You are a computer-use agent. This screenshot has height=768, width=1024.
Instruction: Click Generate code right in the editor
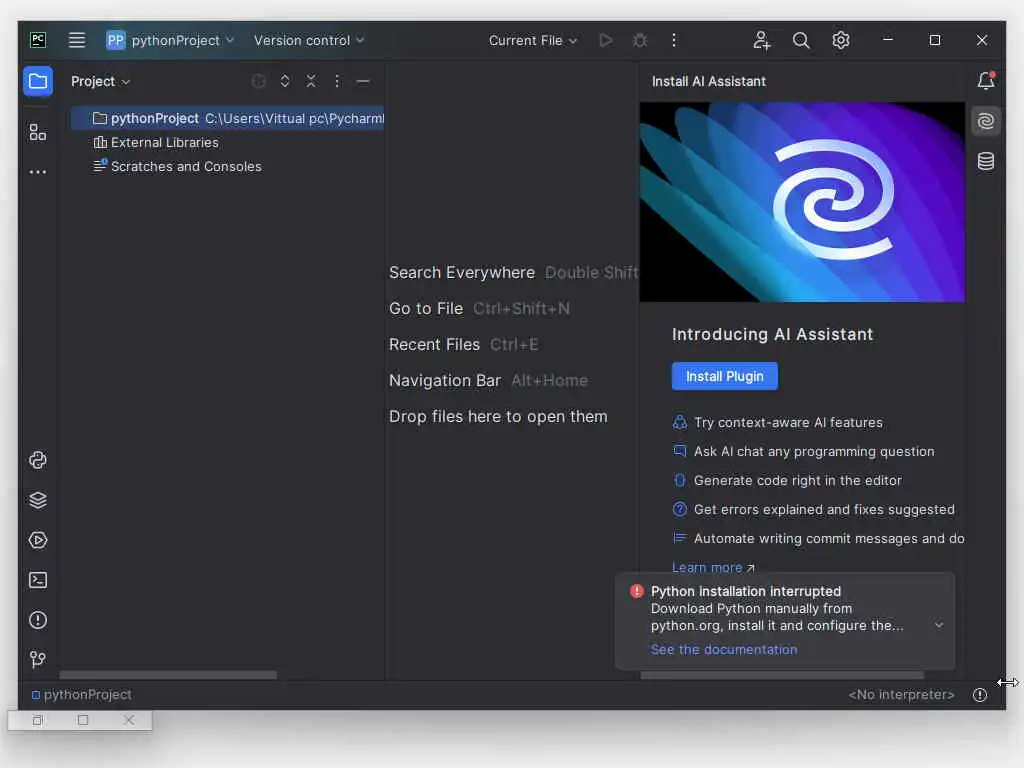click(x=797, y=481)
